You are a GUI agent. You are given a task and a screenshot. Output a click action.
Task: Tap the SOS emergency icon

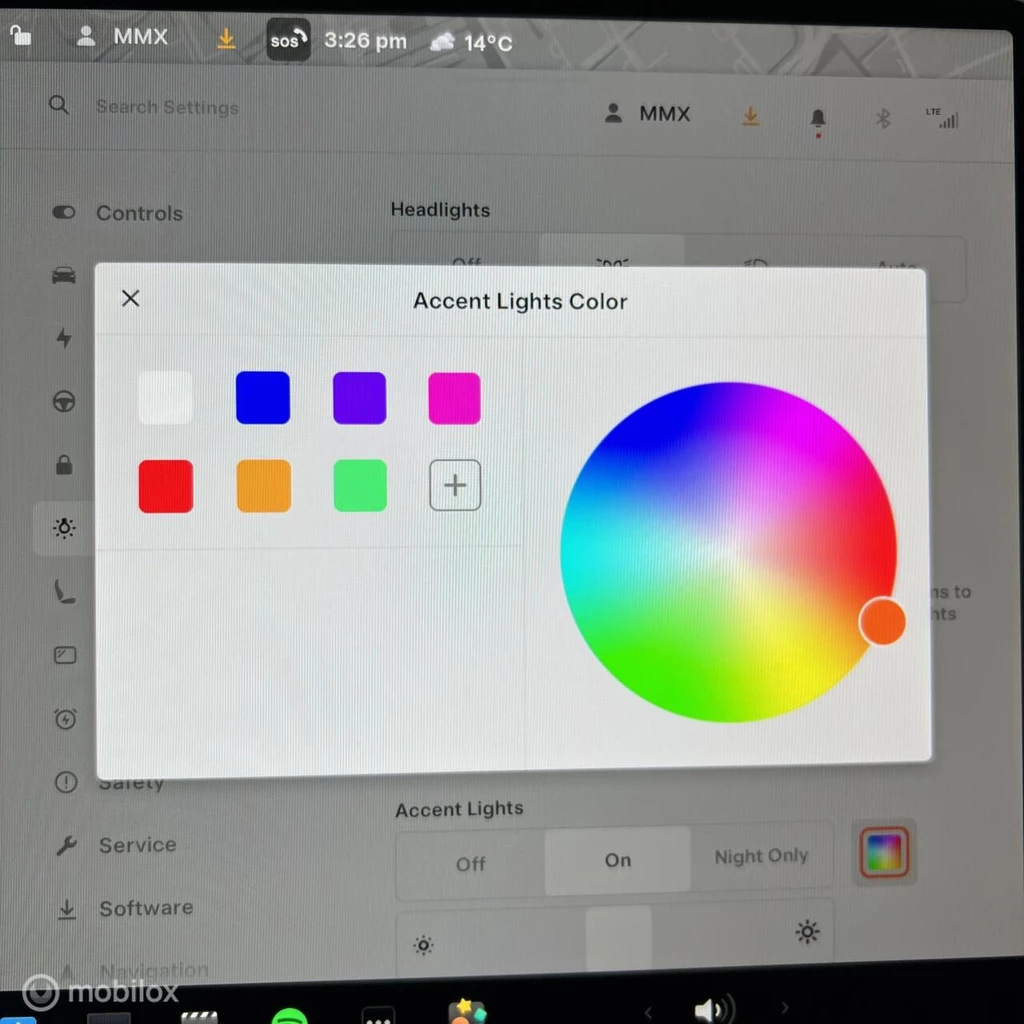tap(288, 41)
